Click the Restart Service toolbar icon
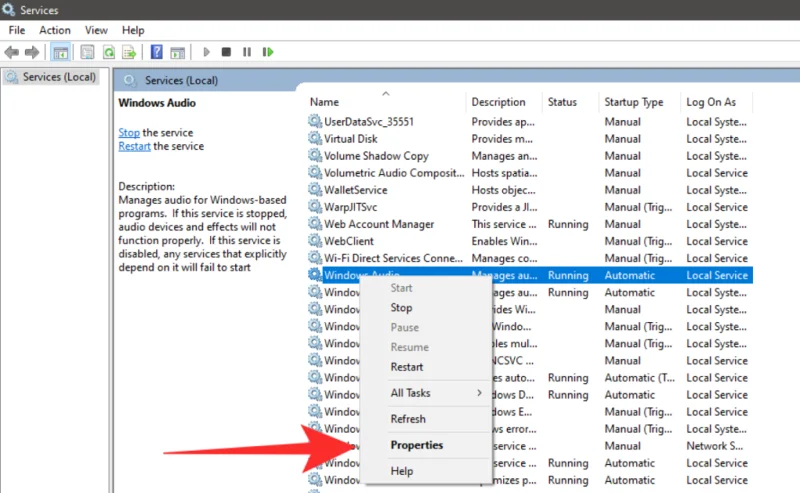Image resolution: width=800 pixels, height=493 pixels. coord(269,52)
